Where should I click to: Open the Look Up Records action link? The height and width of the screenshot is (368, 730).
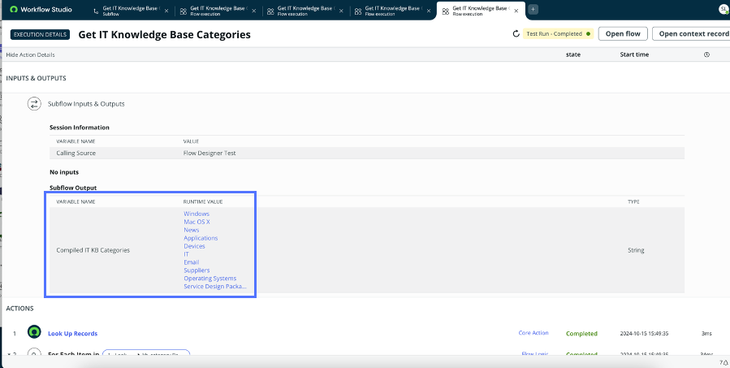[x=73, y=334]
